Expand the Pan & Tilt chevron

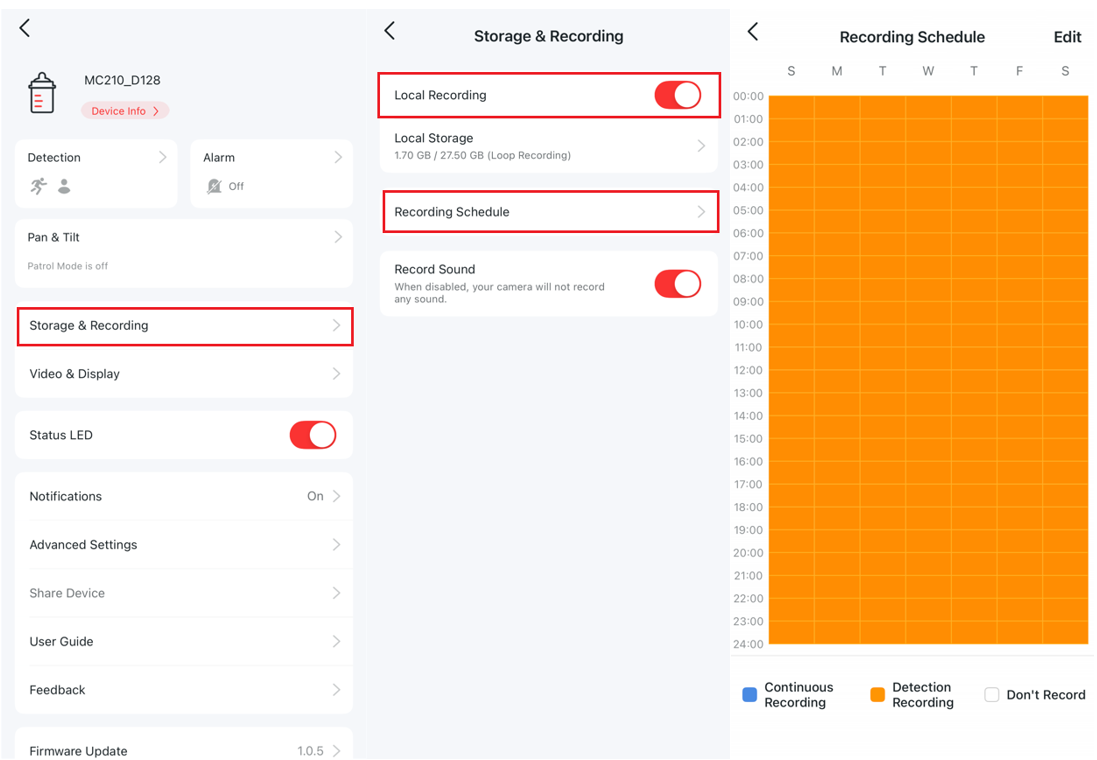point(339,237)
